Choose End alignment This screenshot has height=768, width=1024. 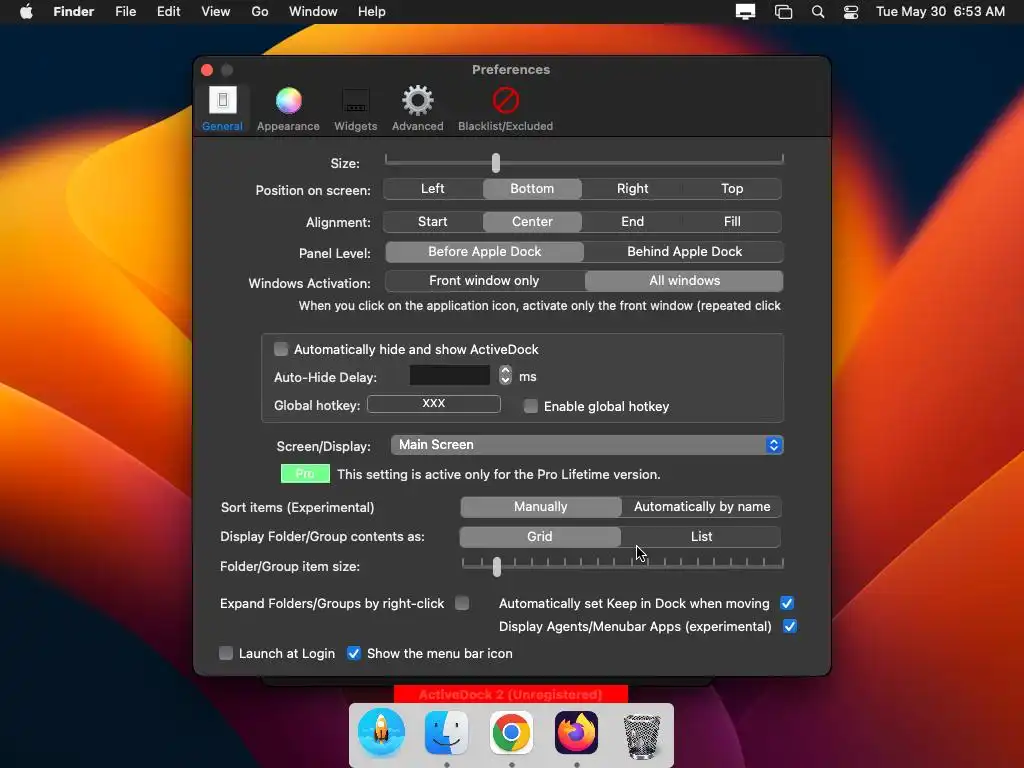632,221
